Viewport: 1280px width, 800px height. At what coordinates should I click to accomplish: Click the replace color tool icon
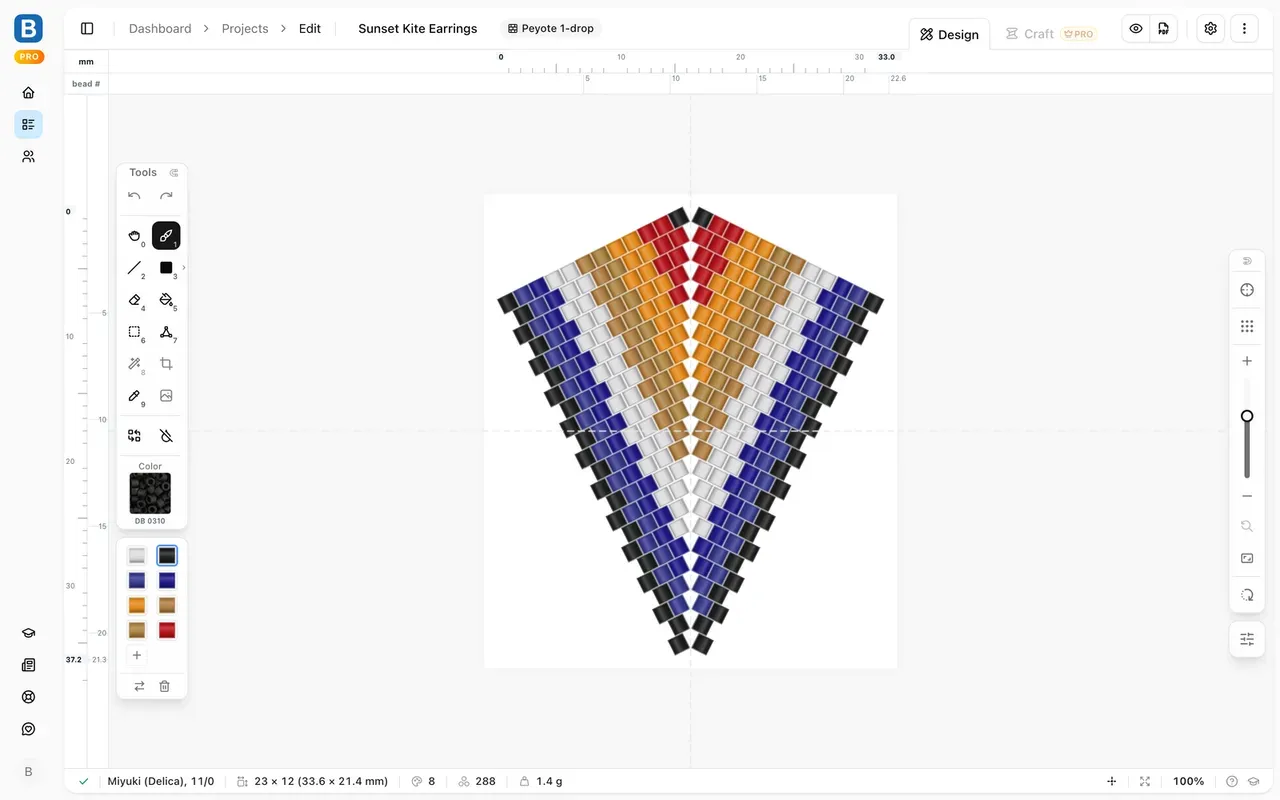click(135, 436)
